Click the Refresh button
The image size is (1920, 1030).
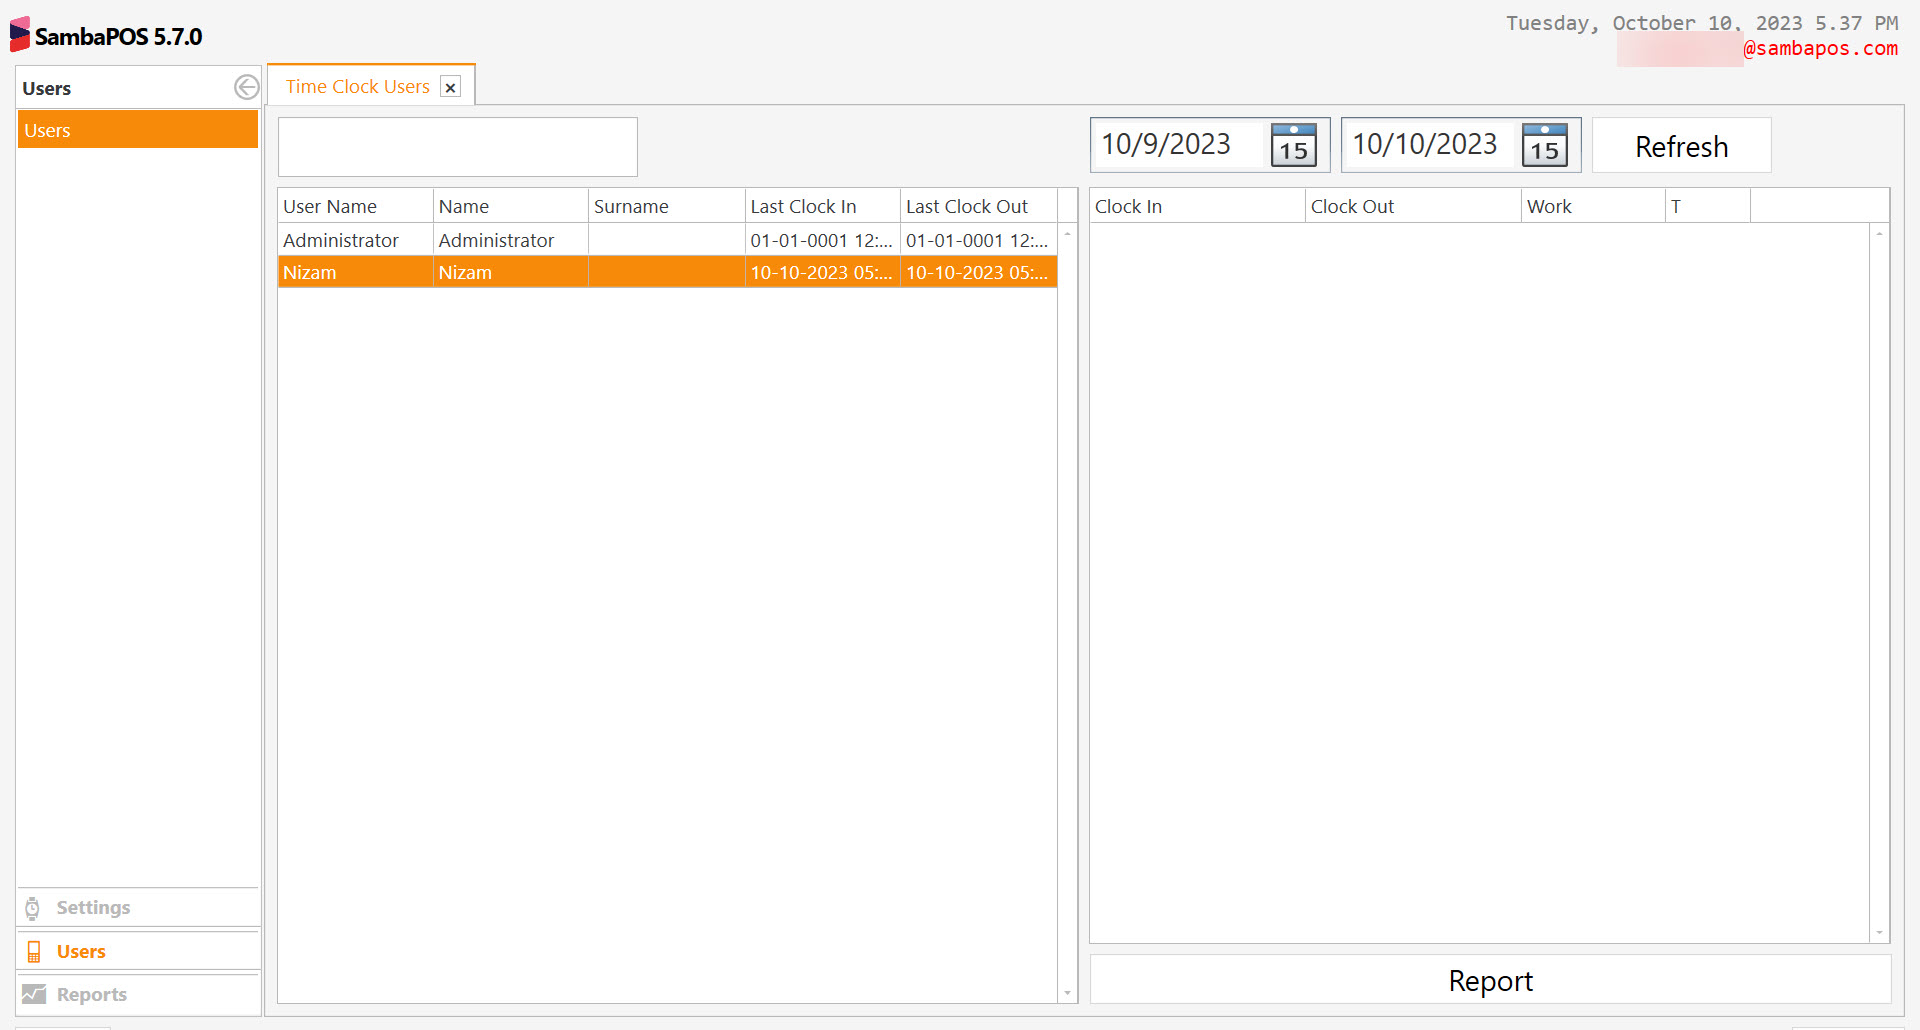pyautogui.click(x=1681, y=145)
